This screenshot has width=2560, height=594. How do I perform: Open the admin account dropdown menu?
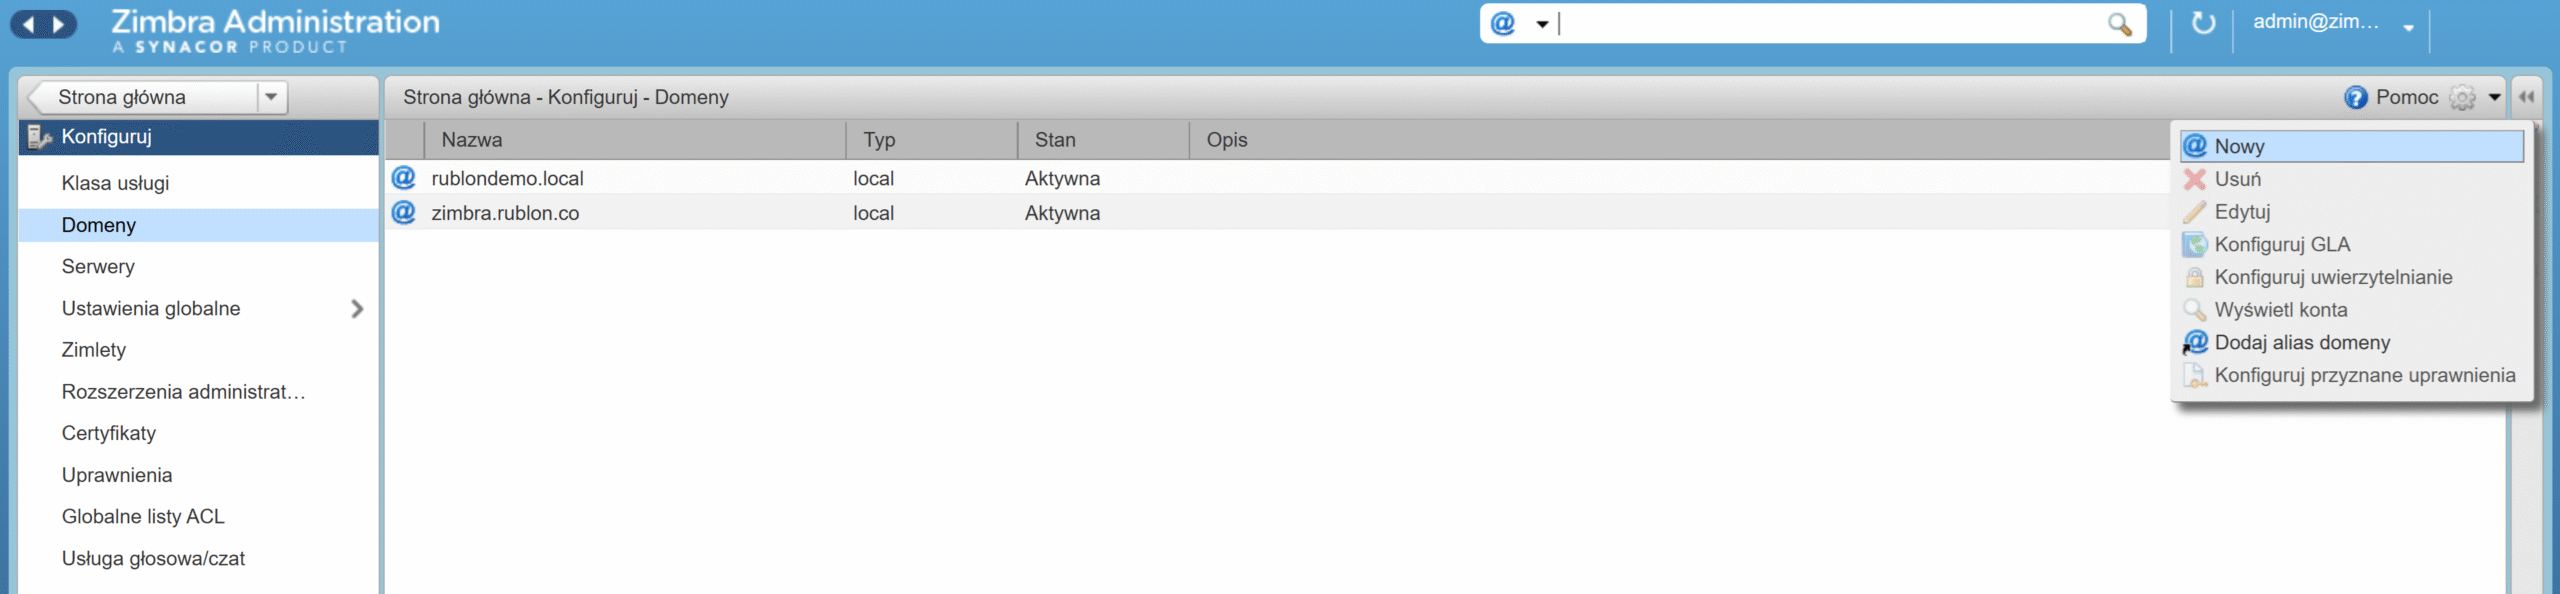(2408, 27)
